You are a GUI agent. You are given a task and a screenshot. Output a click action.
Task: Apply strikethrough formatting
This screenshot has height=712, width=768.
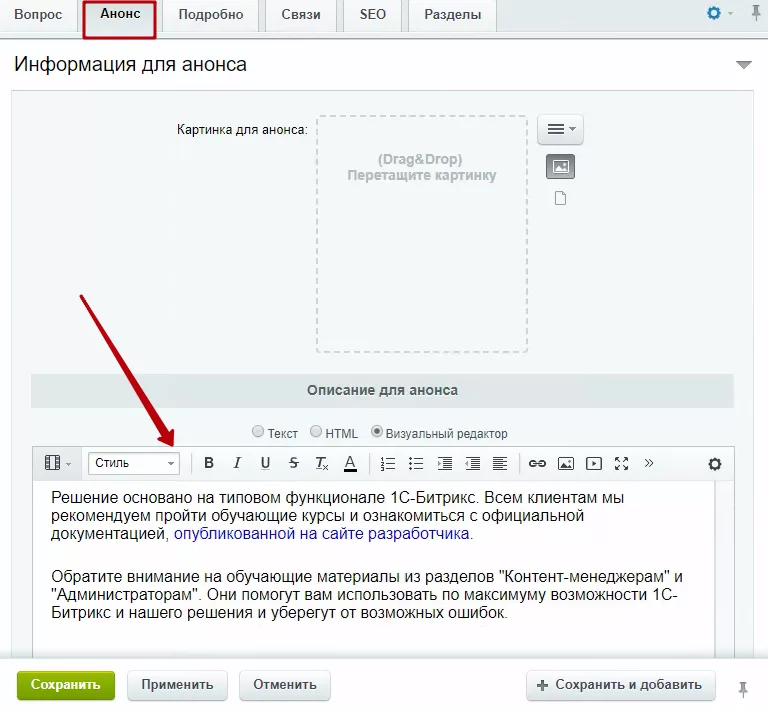[293, 463]
